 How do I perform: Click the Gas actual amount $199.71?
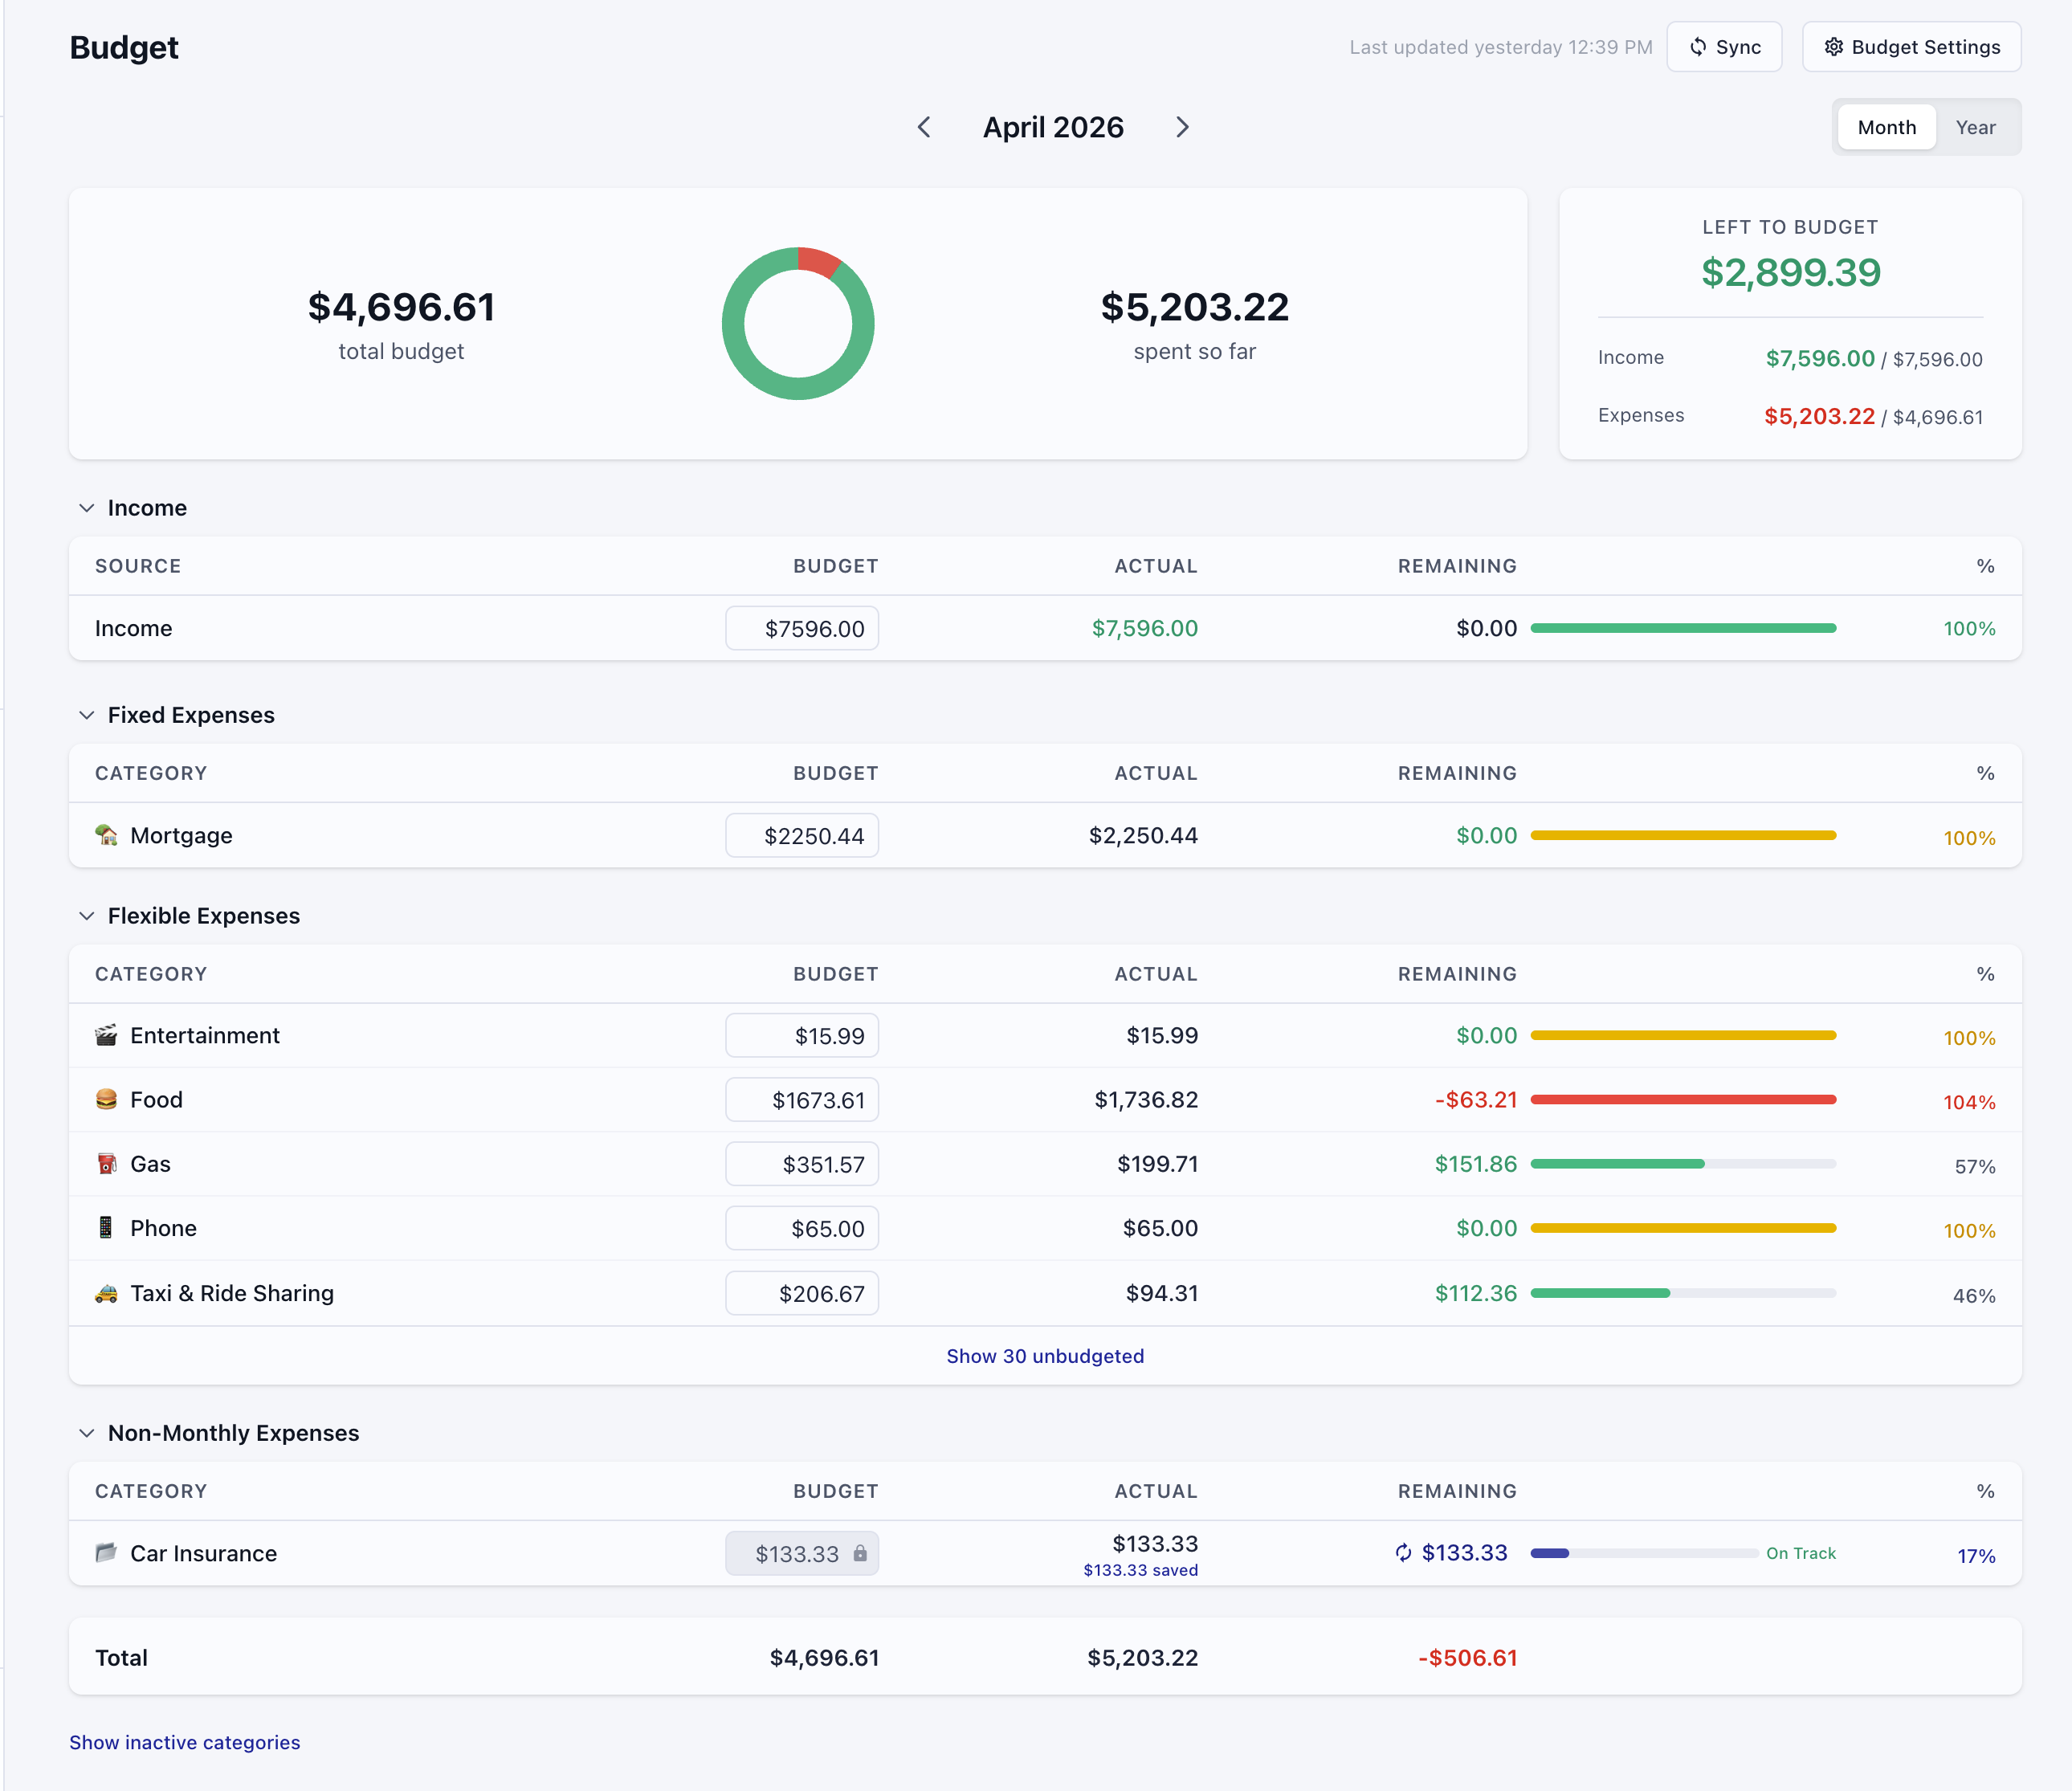(x=1157, y=1164)
